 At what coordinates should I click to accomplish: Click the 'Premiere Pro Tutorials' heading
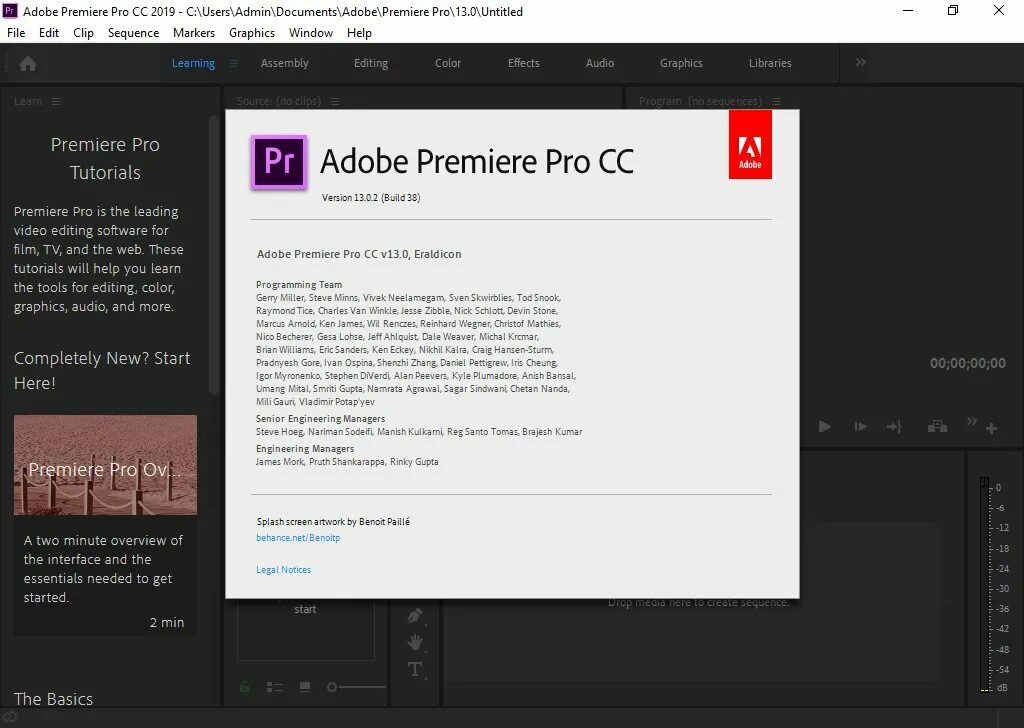[105, 158]
